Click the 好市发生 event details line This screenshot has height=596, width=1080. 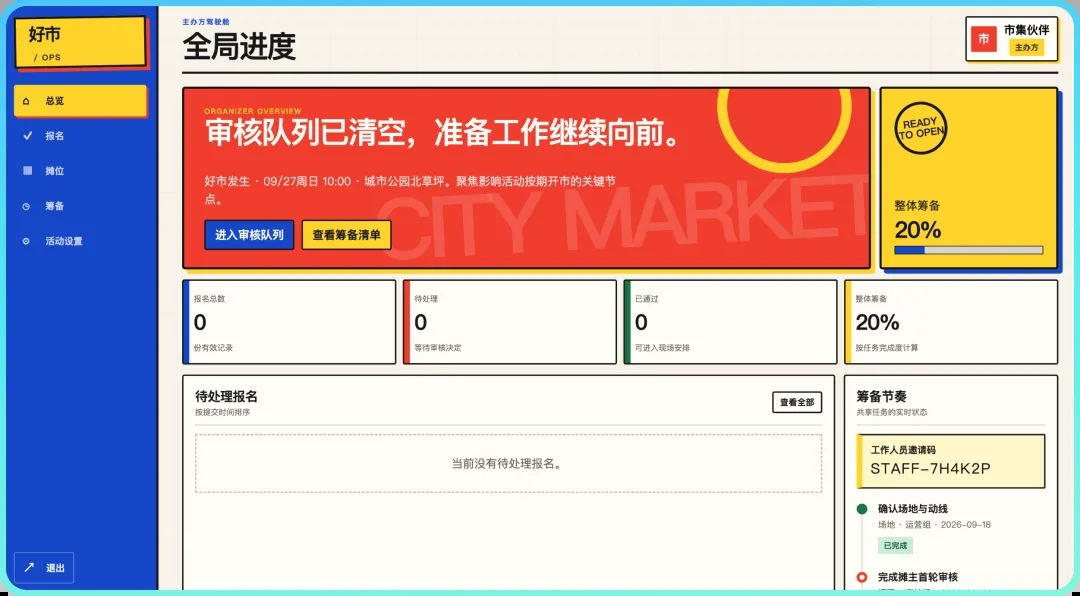(410, 190)
